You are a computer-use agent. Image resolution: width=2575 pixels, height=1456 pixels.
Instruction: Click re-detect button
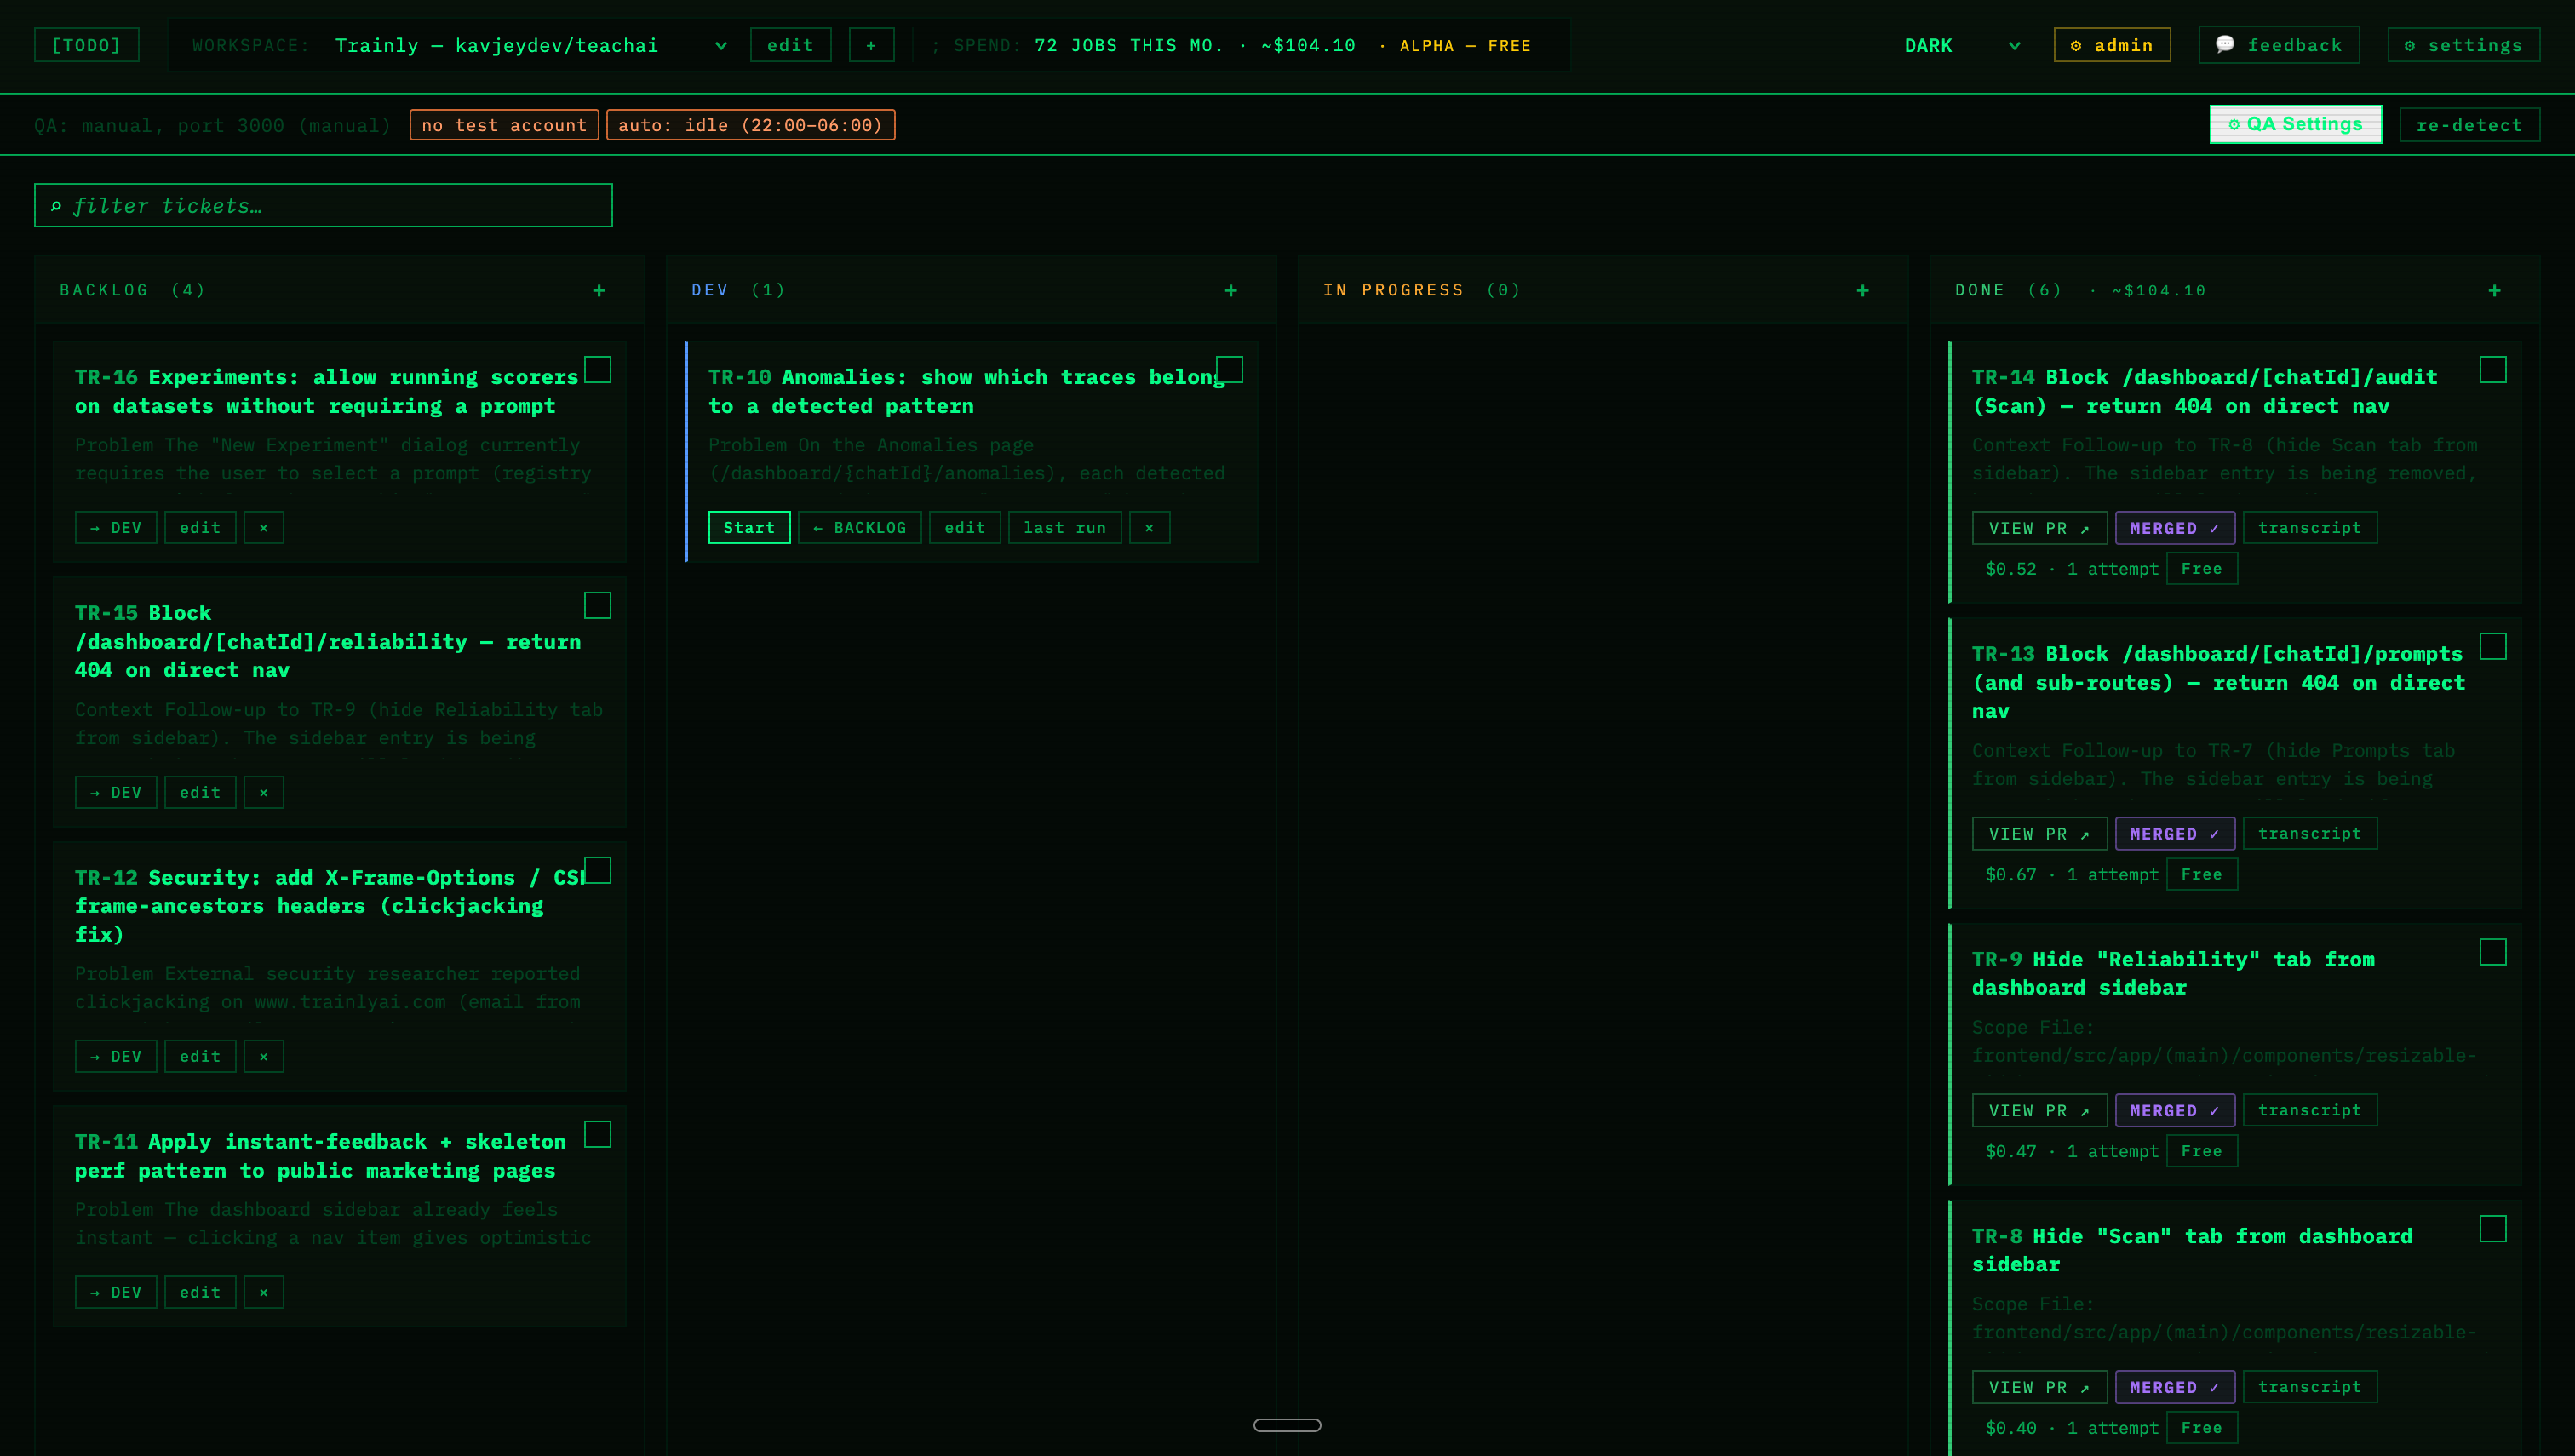tap(2470, 125)
